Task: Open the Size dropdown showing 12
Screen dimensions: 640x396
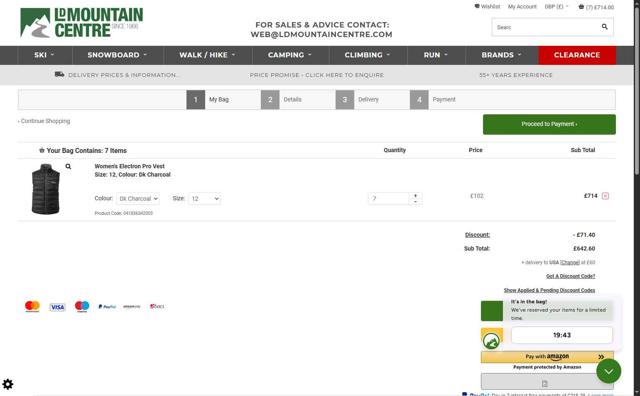Action: (204, 199)
